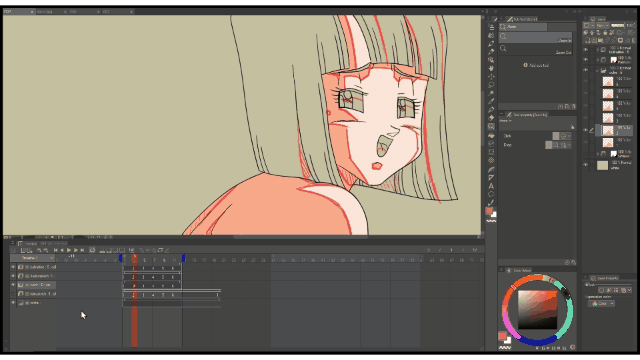Select the Text tool (A) in the toolbar
This screenshot has width=640, height=360.
pos(491,186)
